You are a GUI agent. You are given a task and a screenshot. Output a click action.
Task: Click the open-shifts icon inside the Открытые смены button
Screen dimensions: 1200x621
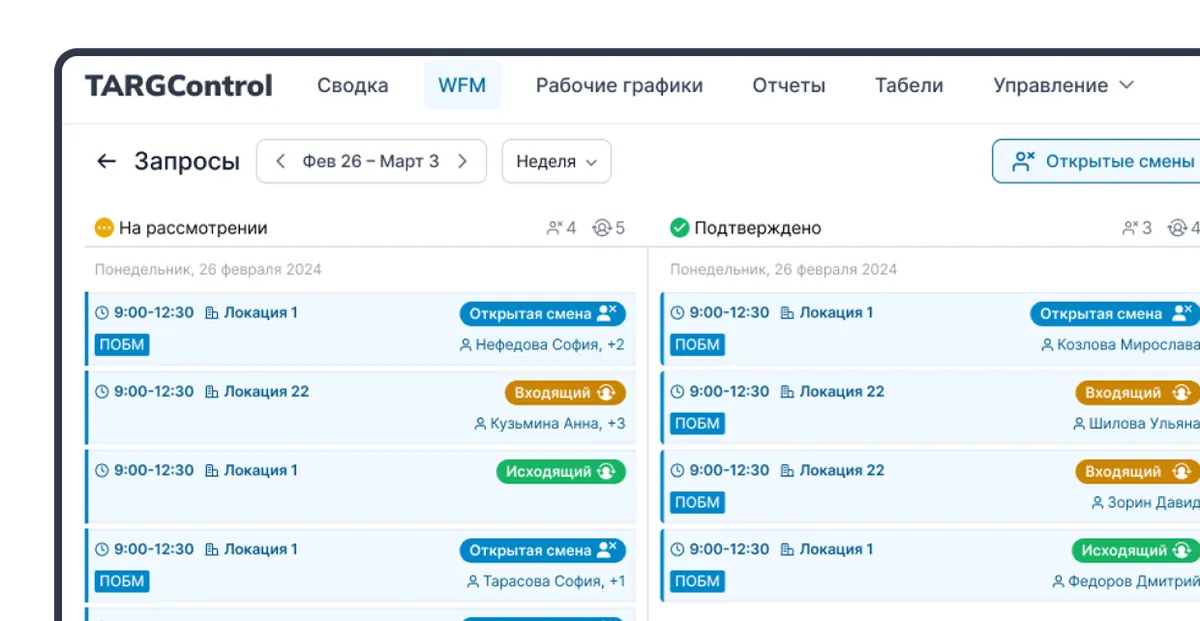(x=1022, y=160)
